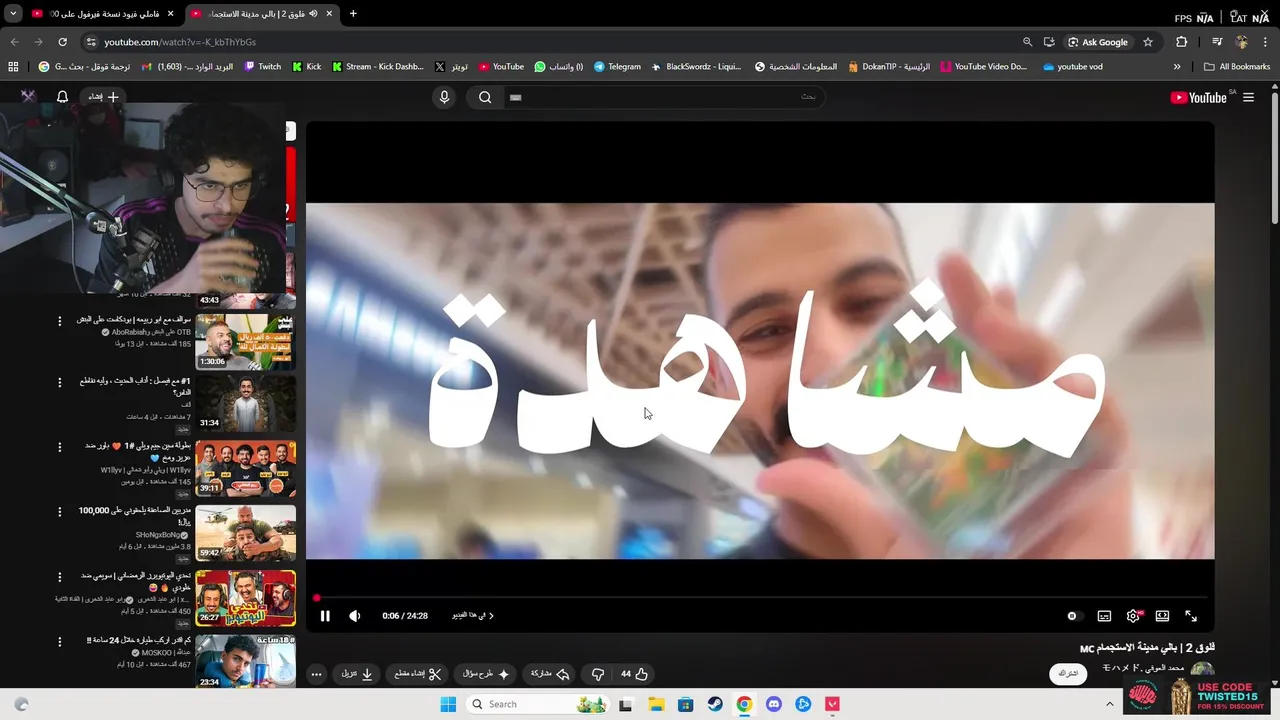Open options for the 39:11 video
This screenshot has height=720, width=1280.
pyautogui.click(x=60, y=447)
